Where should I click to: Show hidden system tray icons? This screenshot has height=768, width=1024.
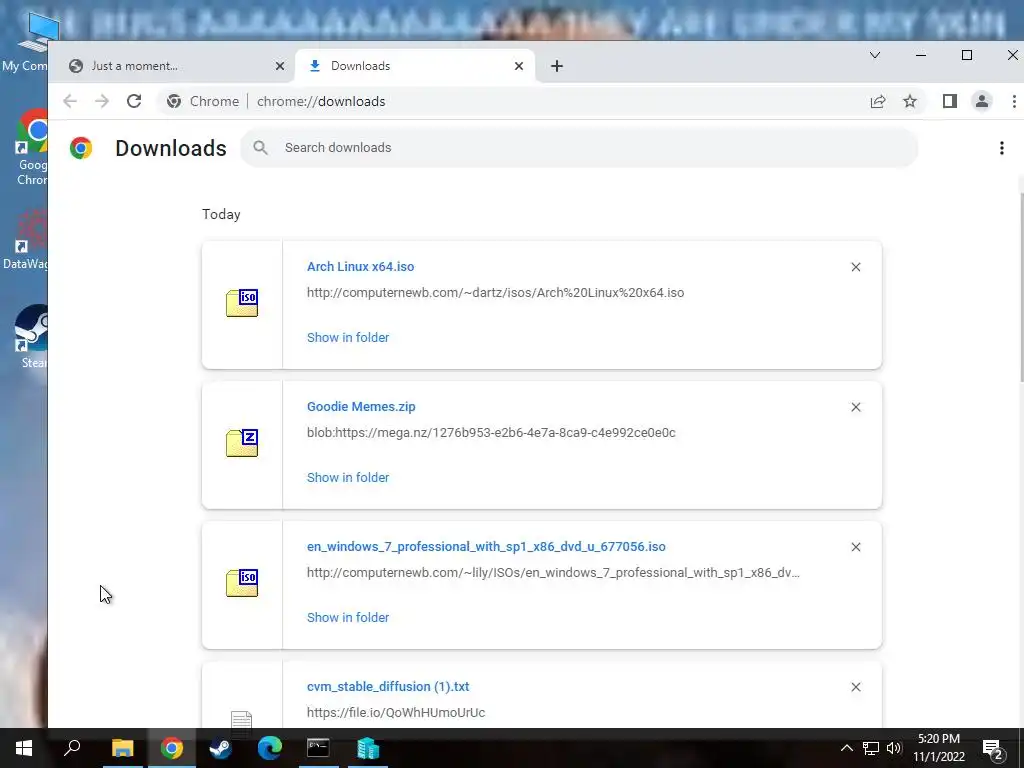tap(846, 748)
